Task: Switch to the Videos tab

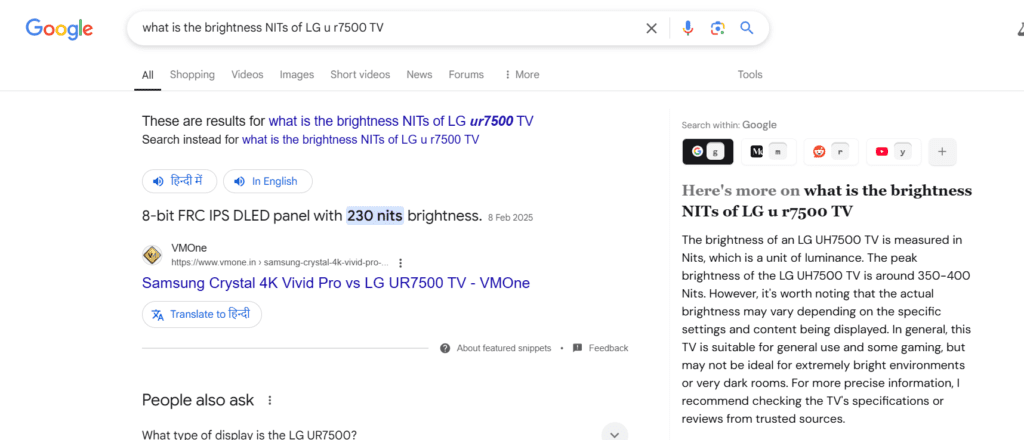Action: click(x=247, y=74)
